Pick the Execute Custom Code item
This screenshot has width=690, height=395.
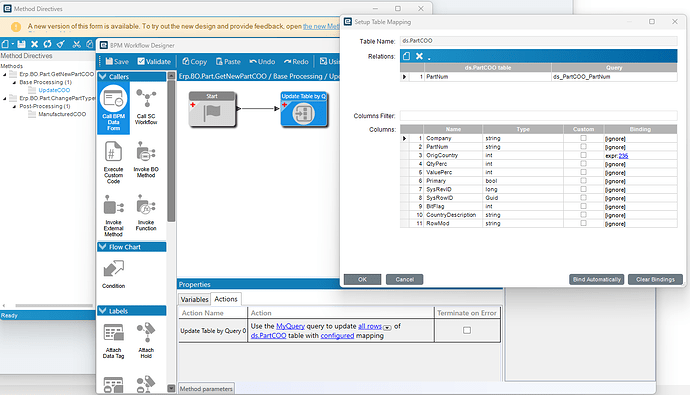click(114, 162)
